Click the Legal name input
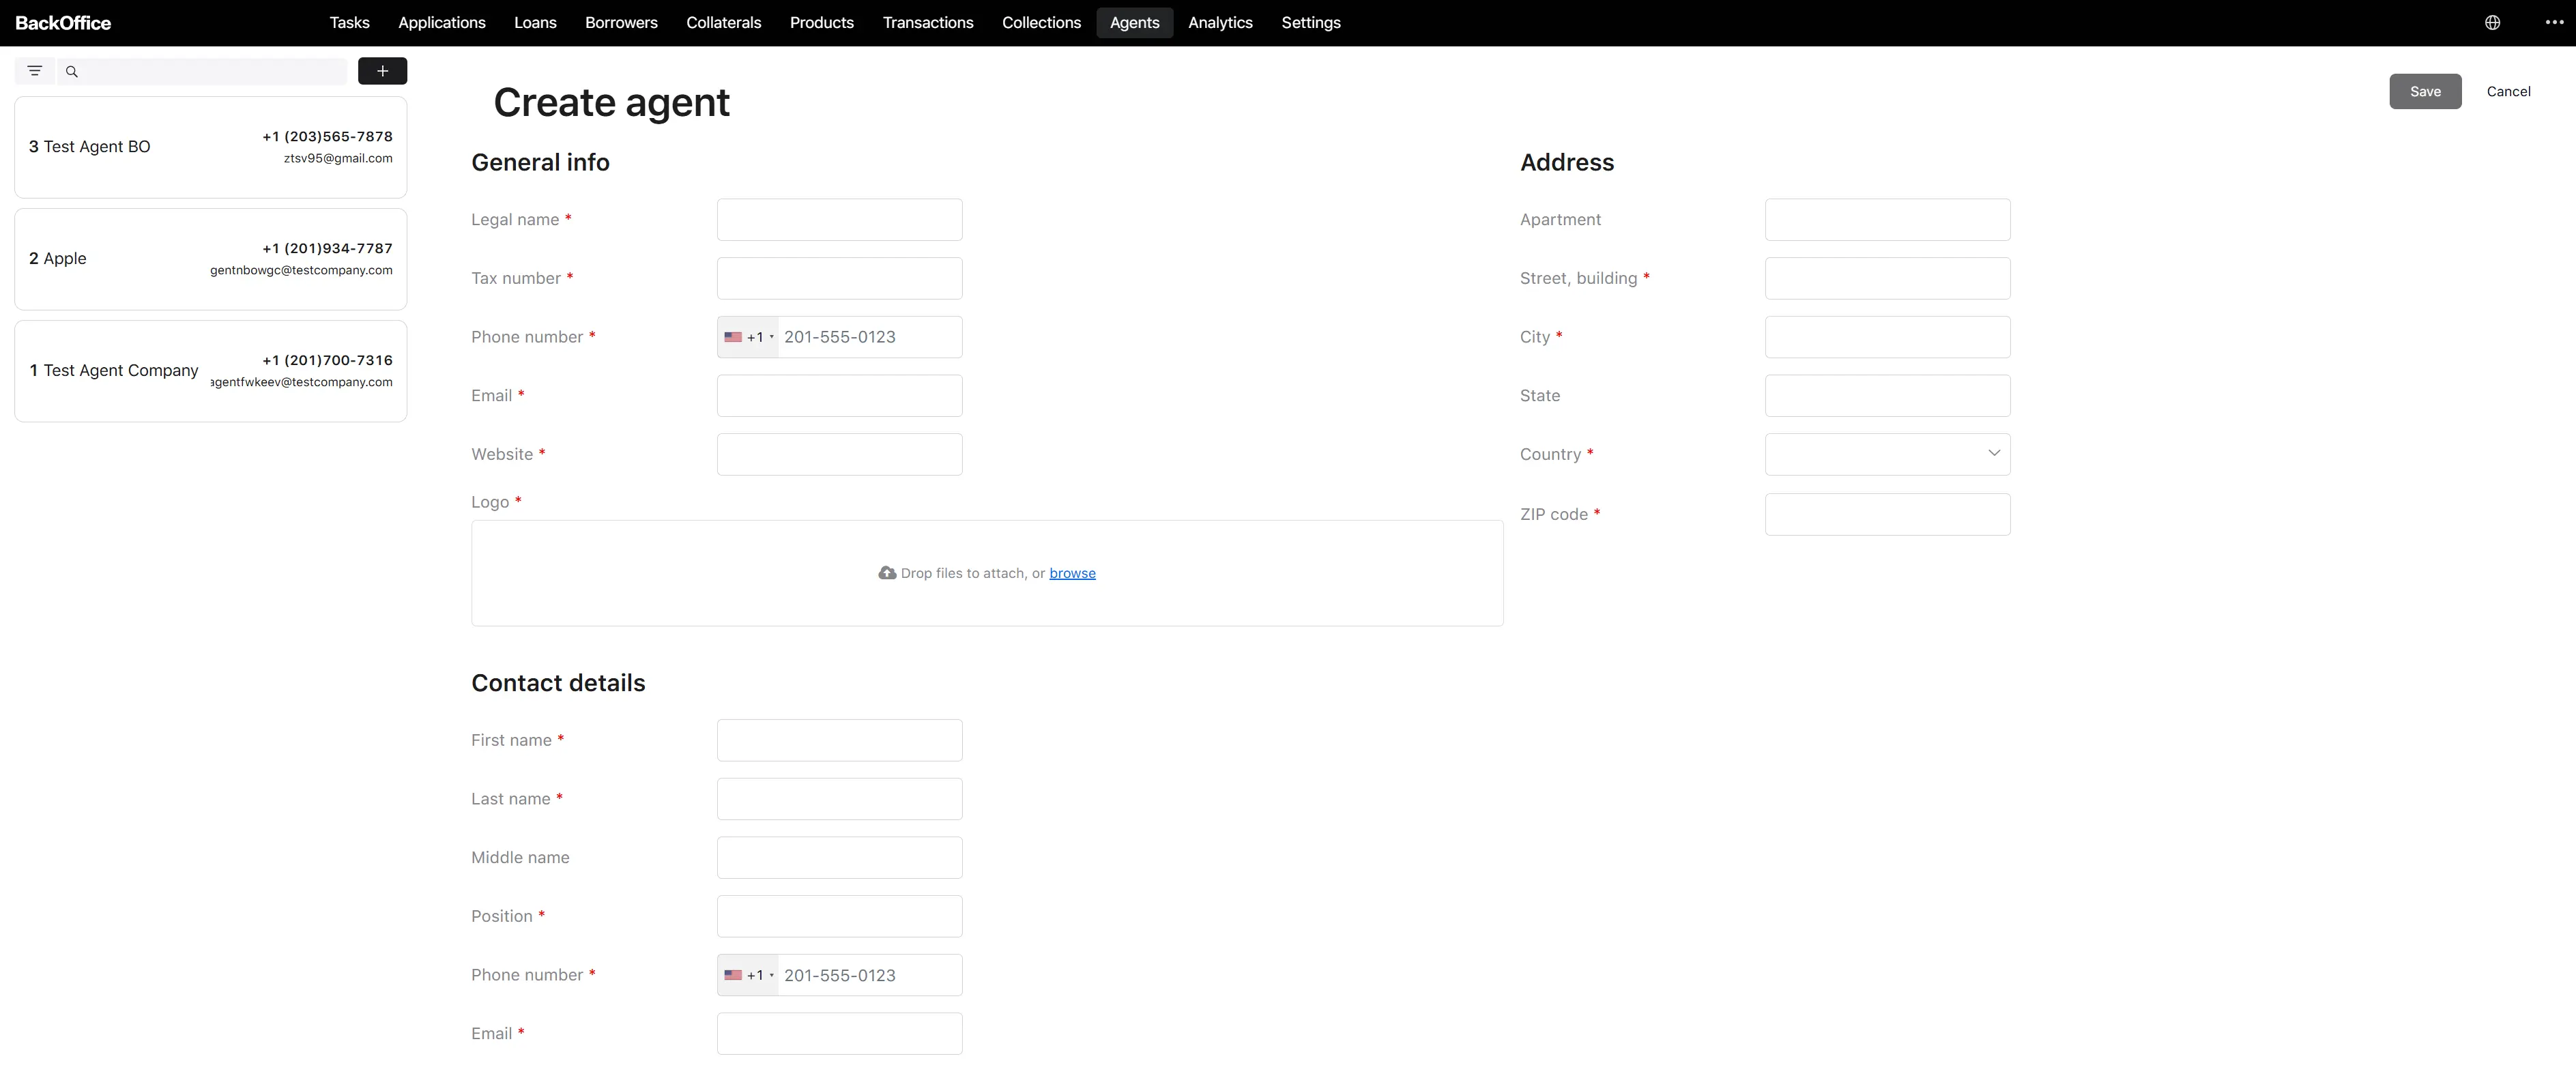2576x1076 pixels. tap(839, 219)
